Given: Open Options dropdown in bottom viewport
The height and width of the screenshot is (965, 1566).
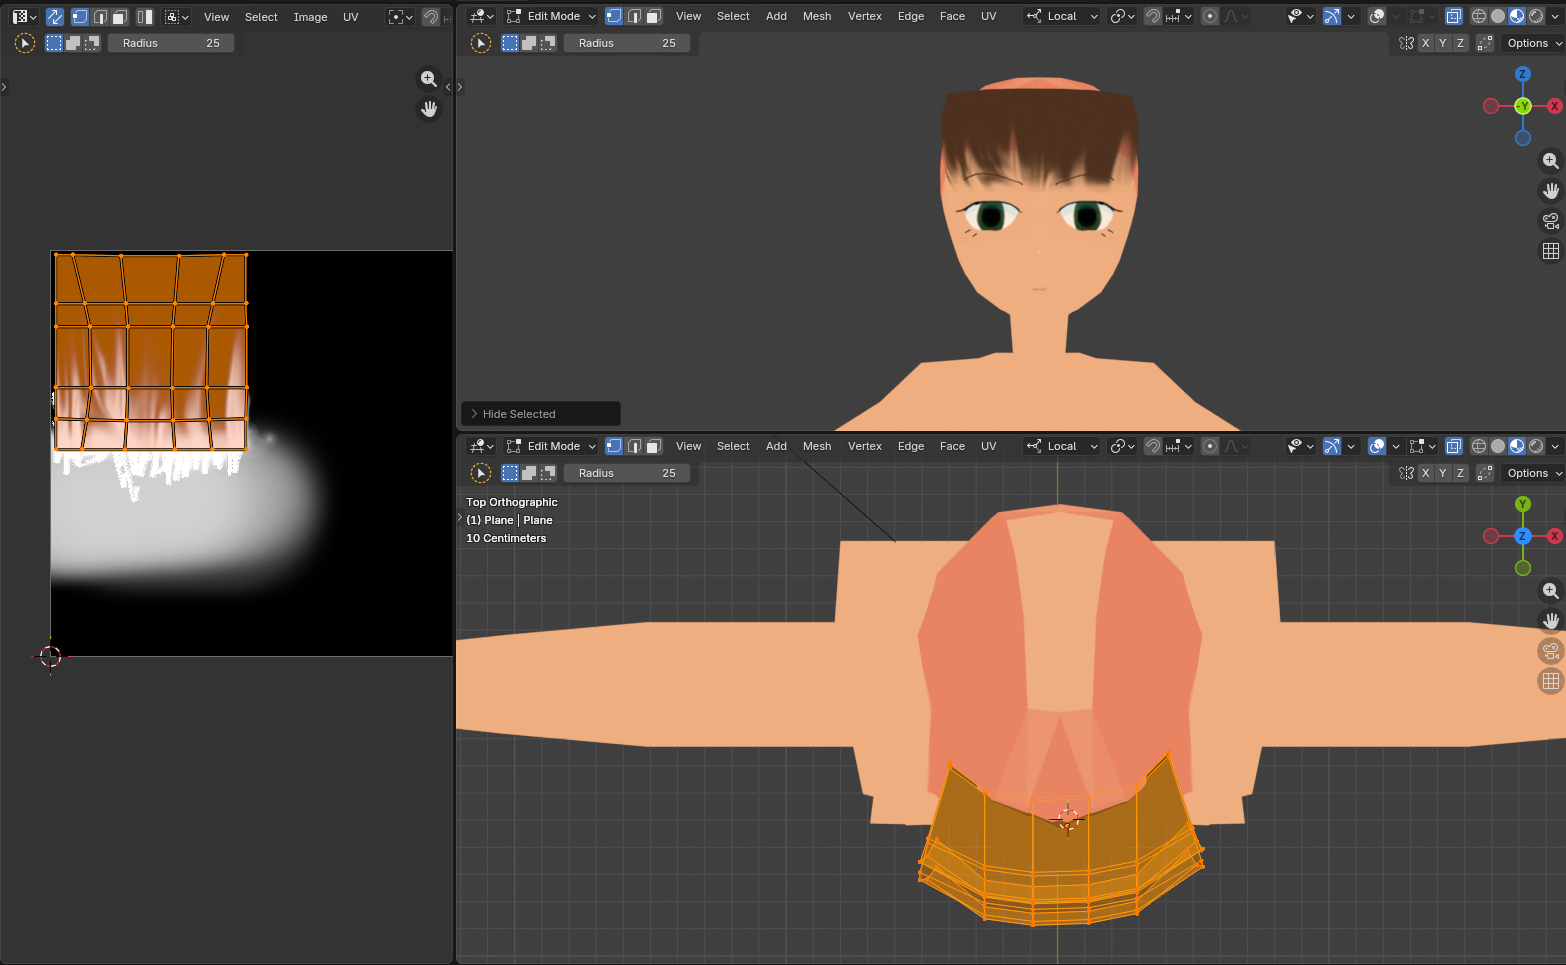Looking at the screenshot, I should (x=1533, y=473).
